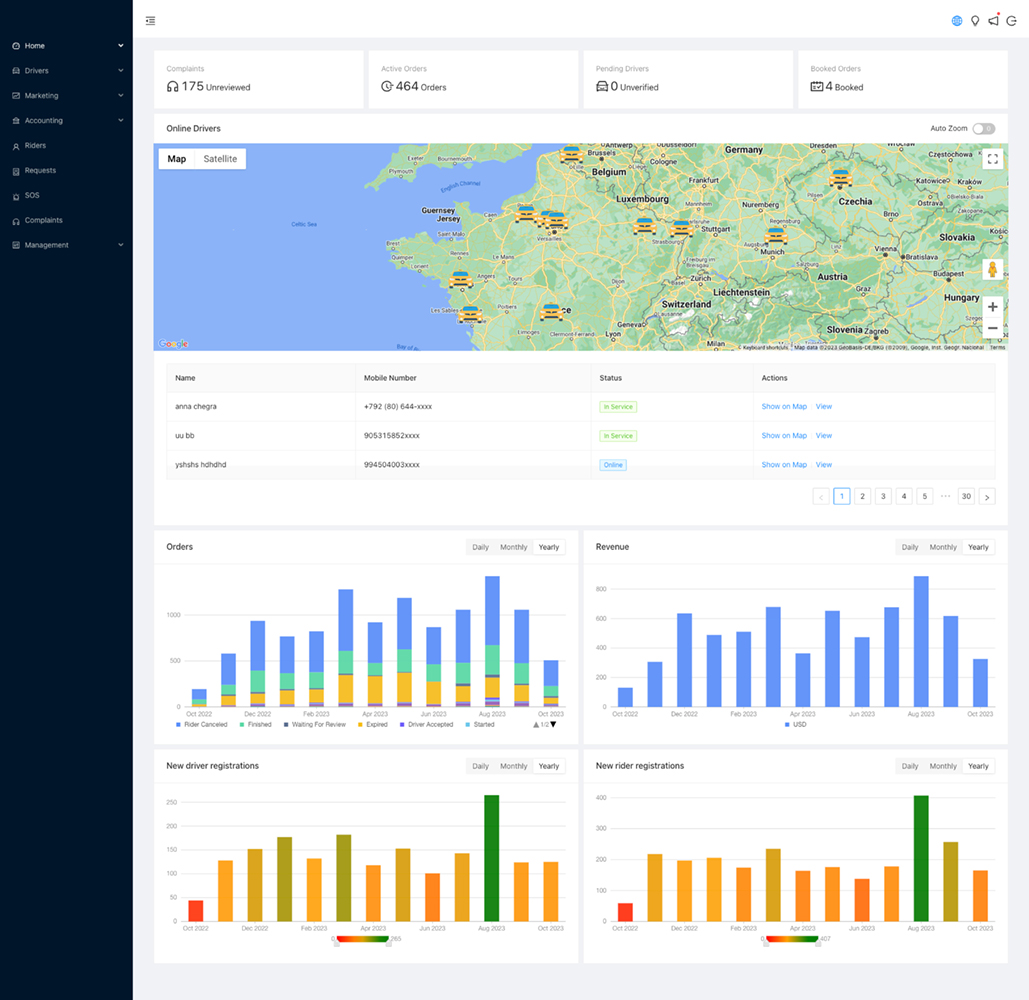
Task: Click the announcements megaphone icon
Action: click(993, 21)
